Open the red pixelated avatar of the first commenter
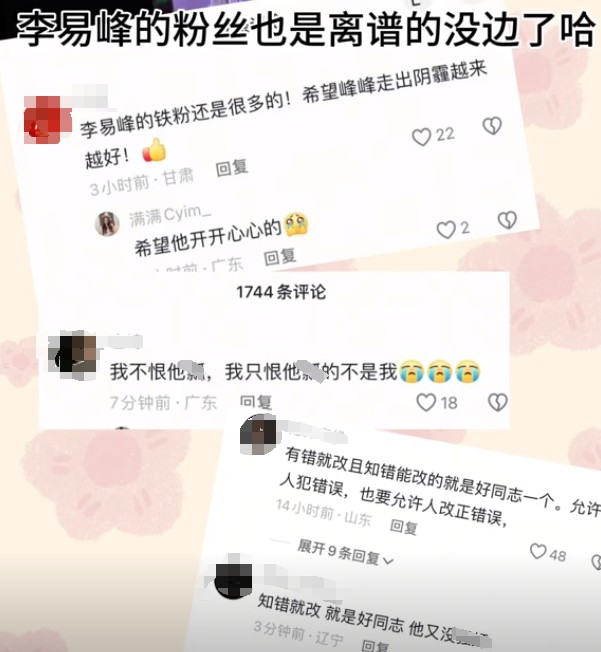This screenshot has width=601, height=652. click(47, 120)
